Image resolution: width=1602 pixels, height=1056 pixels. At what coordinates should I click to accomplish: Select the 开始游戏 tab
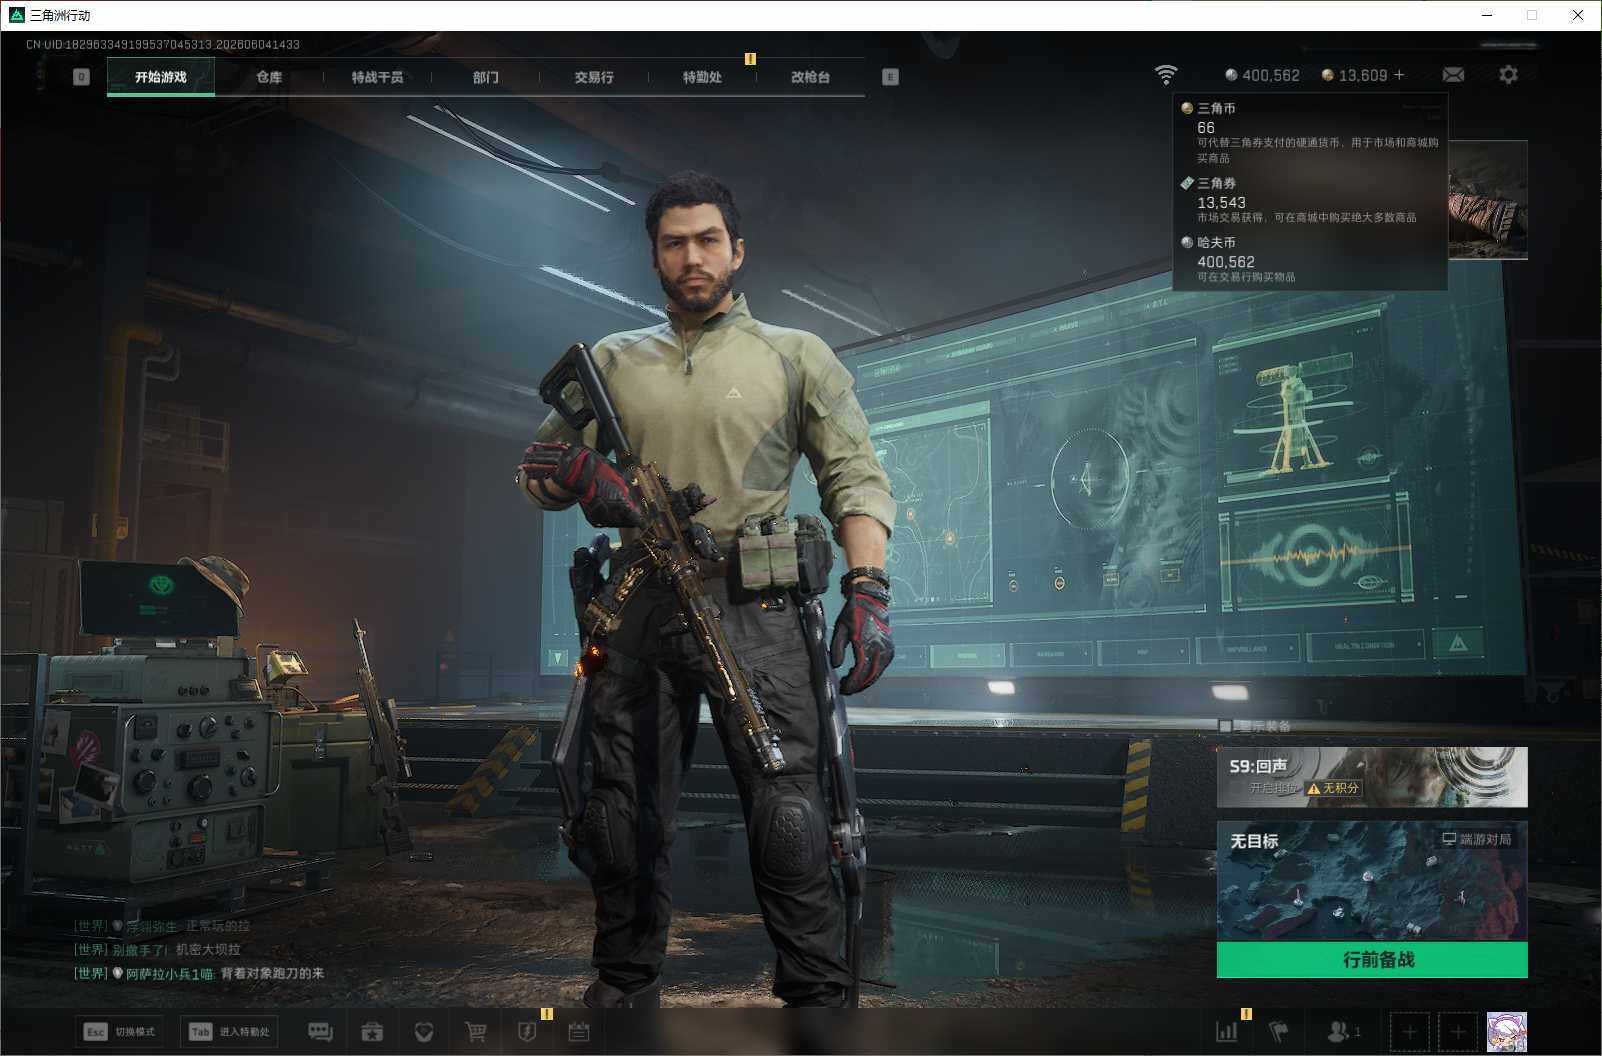coord(161,77)
